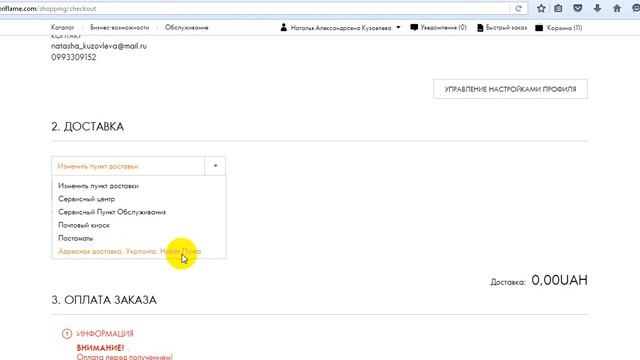Open the Бизнес-возможности menu
The height and width of the screenshot is (360, 640).
click(x=120, y=27)
